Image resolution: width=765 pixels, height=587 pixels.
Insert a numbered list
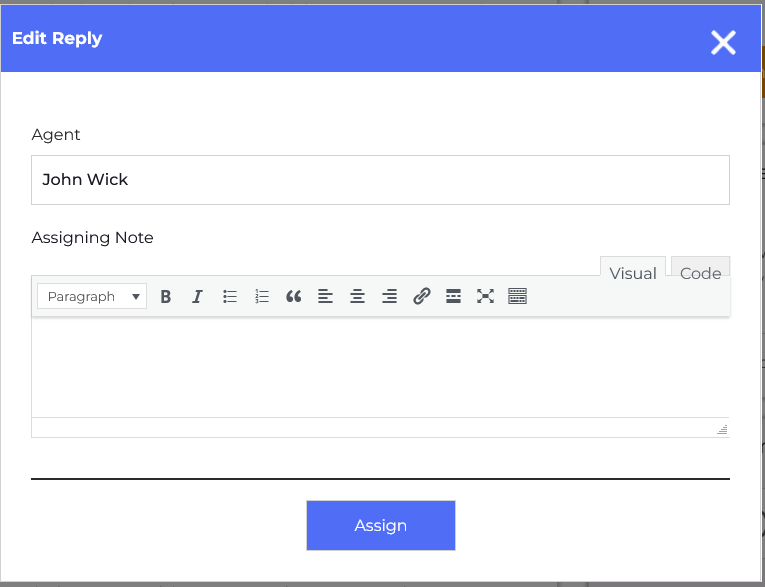pyautogui.click(x=262, y=296)
